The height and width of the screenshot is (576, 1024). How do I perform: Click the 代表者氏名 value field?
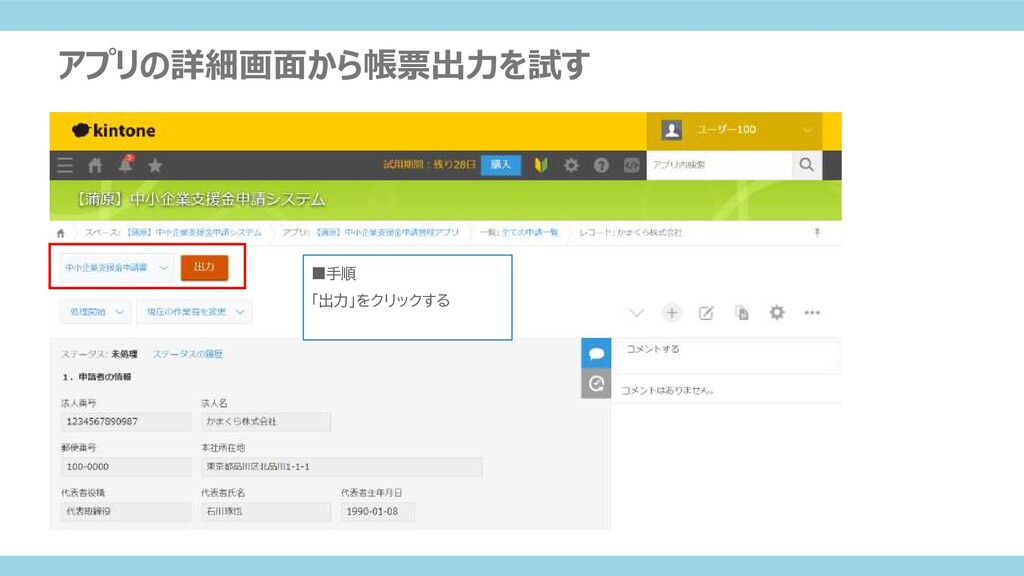(266, 511)
